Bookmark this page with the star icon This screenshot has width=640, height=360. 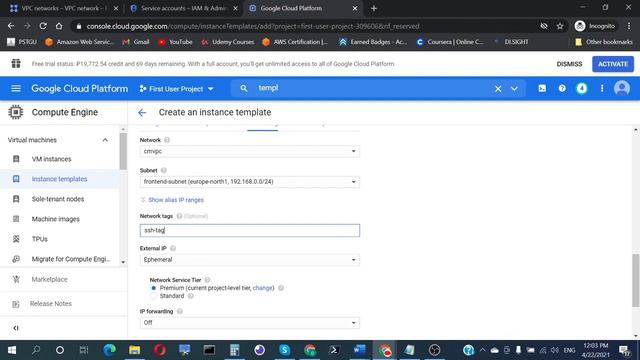coord(560,26)
